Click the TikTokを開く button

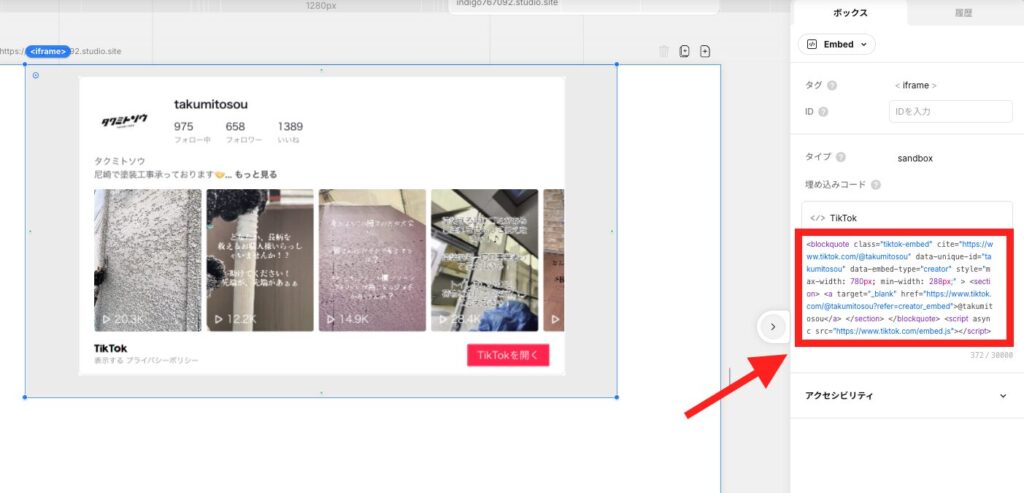click(x=508, y=355)
